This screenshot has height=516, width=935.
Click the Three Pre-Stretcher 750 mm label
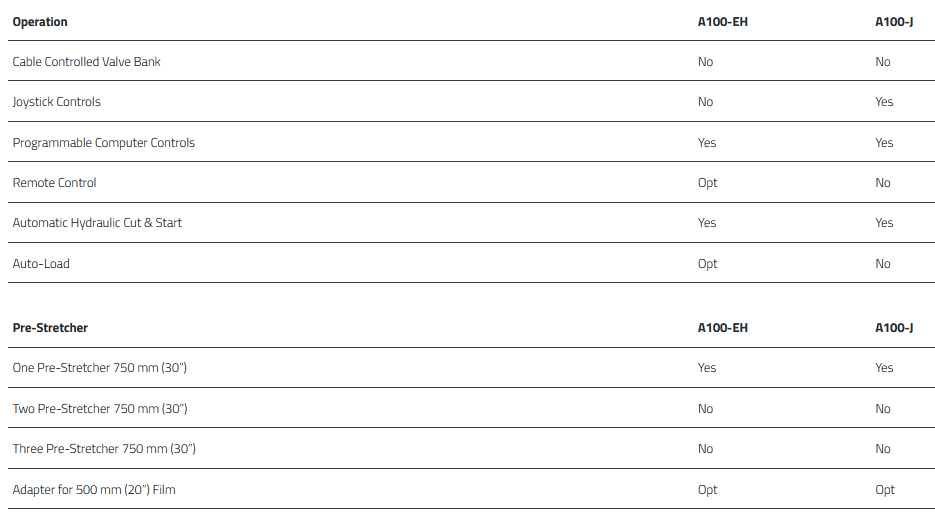click(104, 449)
